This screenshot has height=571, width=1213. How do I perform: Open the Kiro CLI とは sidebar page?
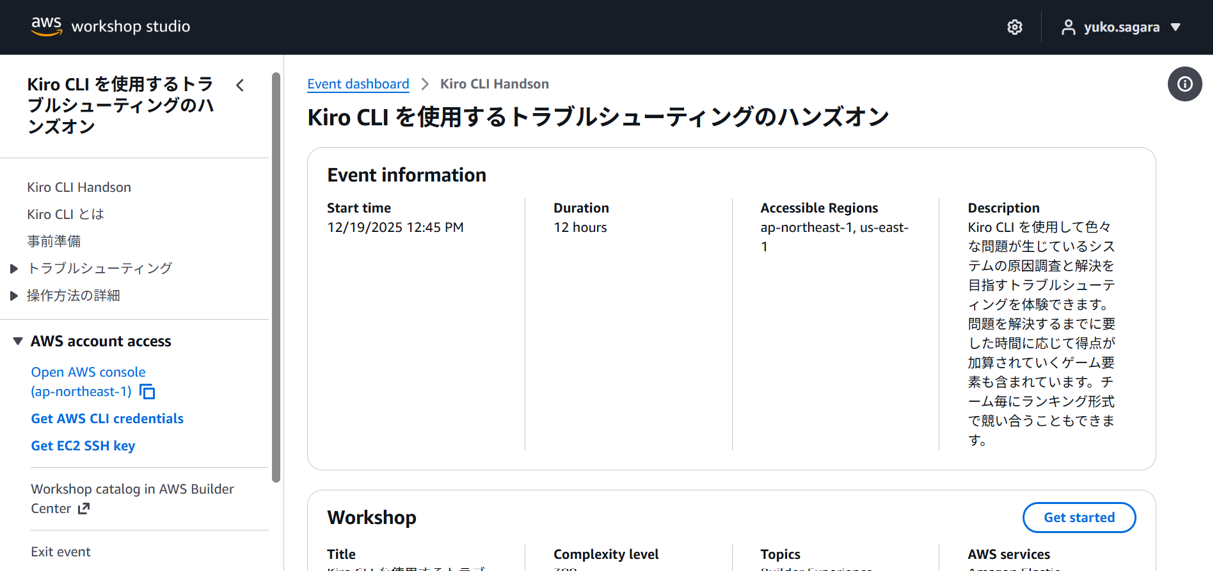pos(66,214)
